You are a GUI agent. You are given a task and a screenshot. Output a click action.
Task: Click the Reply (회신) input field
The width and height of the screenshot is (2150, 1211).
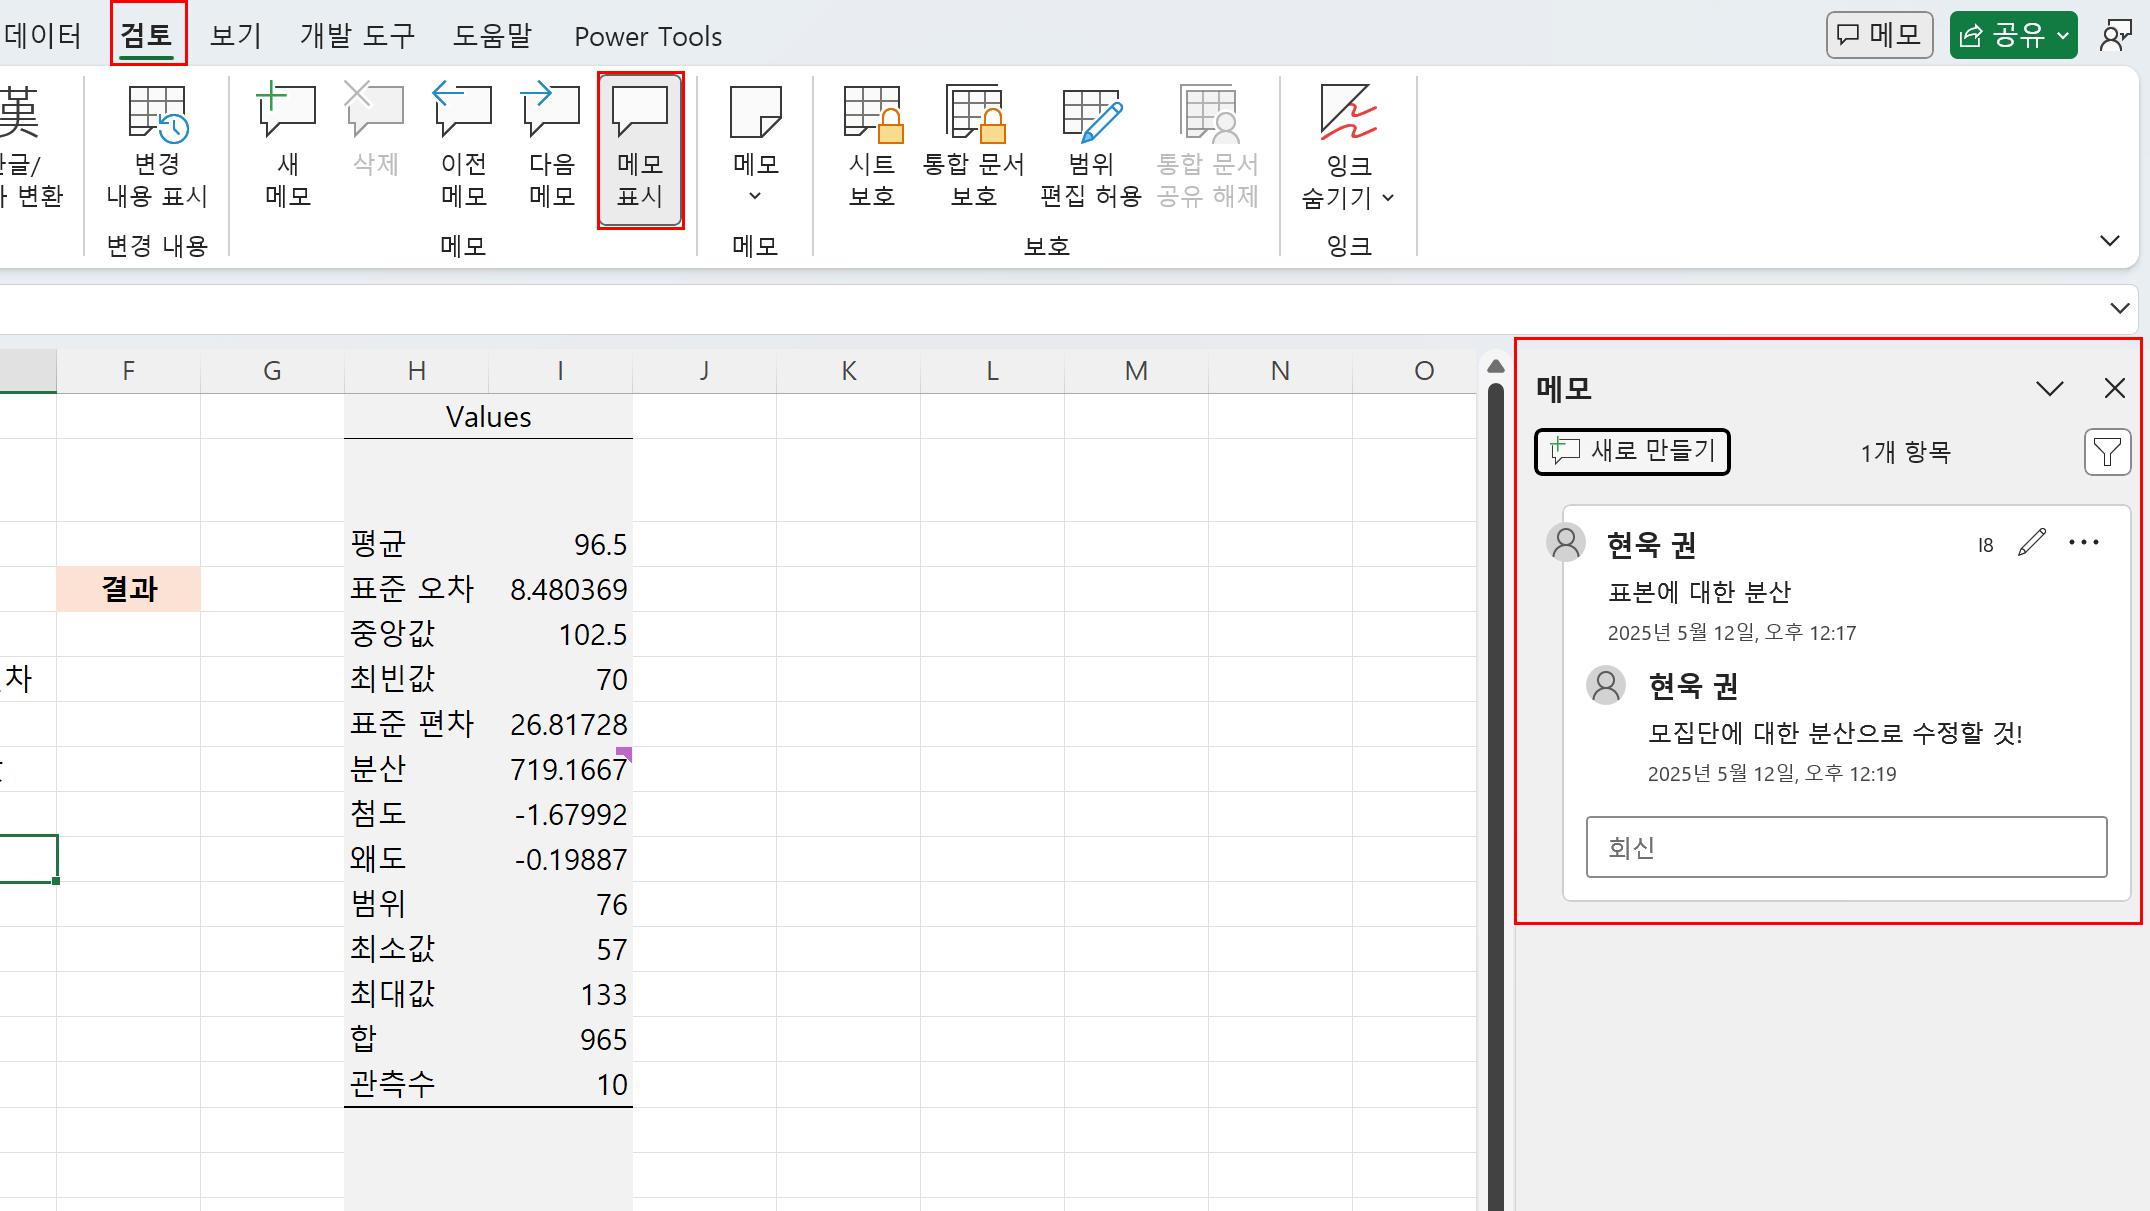coord(1846,848)
